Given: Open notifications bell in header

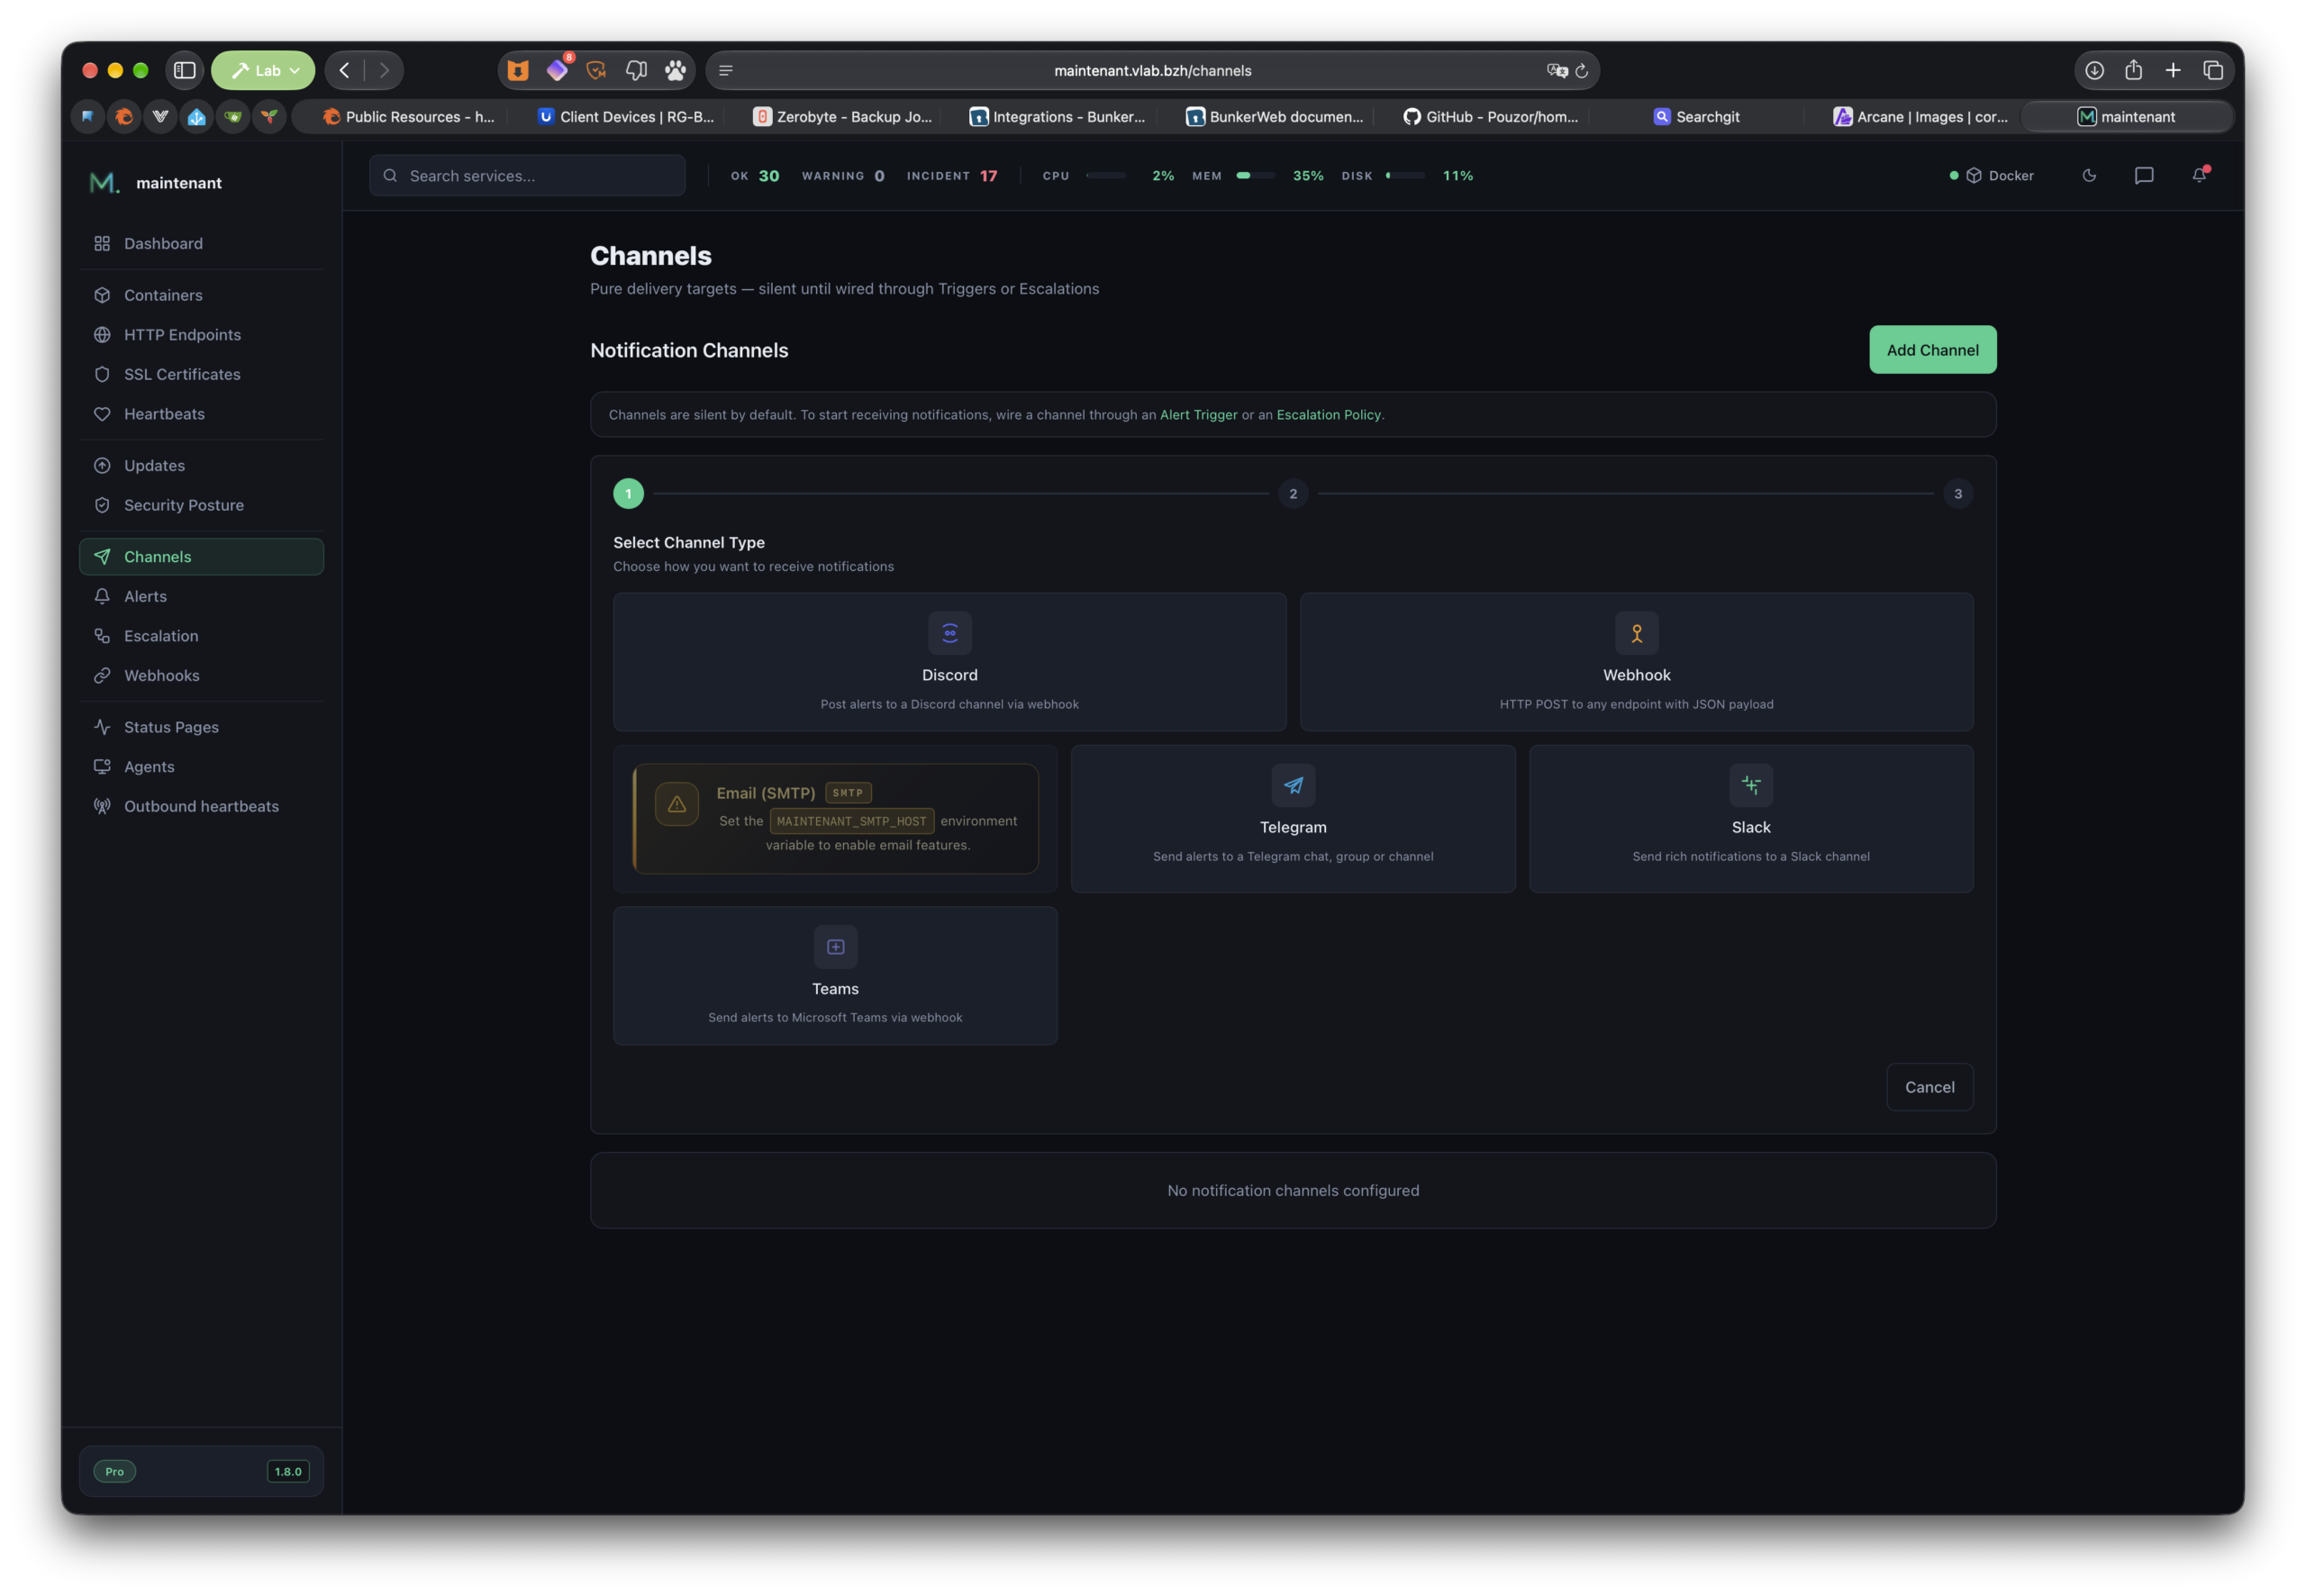Looking at the screenshot, I should point(2199,175).
